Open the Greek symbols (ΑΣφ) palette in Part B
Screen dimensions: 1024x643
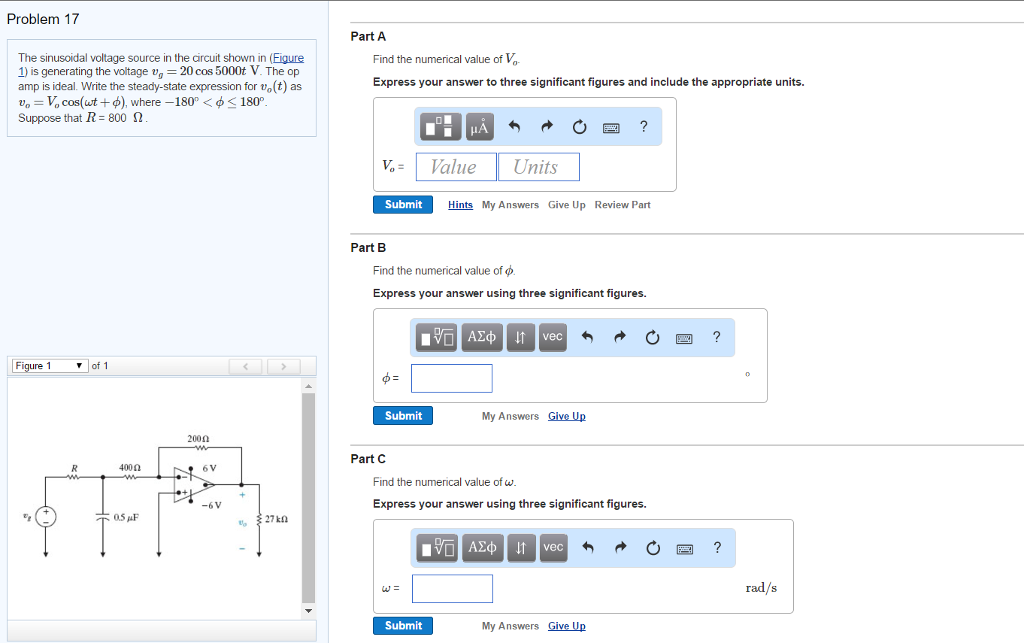[482, 338]
